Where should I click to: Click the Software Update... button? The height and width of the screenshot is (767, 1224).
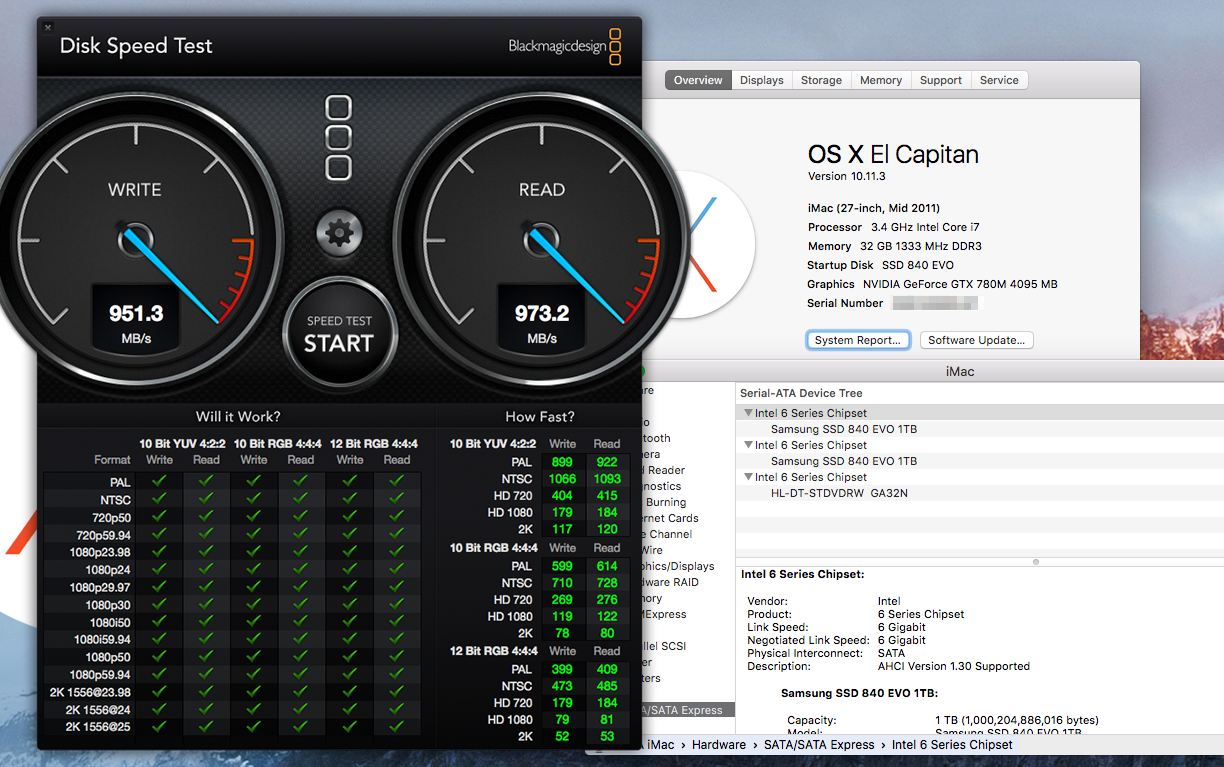[976, 340]
